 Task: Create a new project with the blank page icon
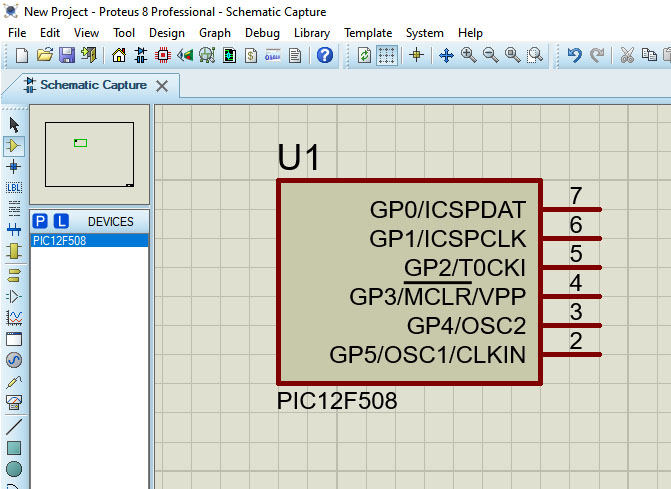(22, 55)
